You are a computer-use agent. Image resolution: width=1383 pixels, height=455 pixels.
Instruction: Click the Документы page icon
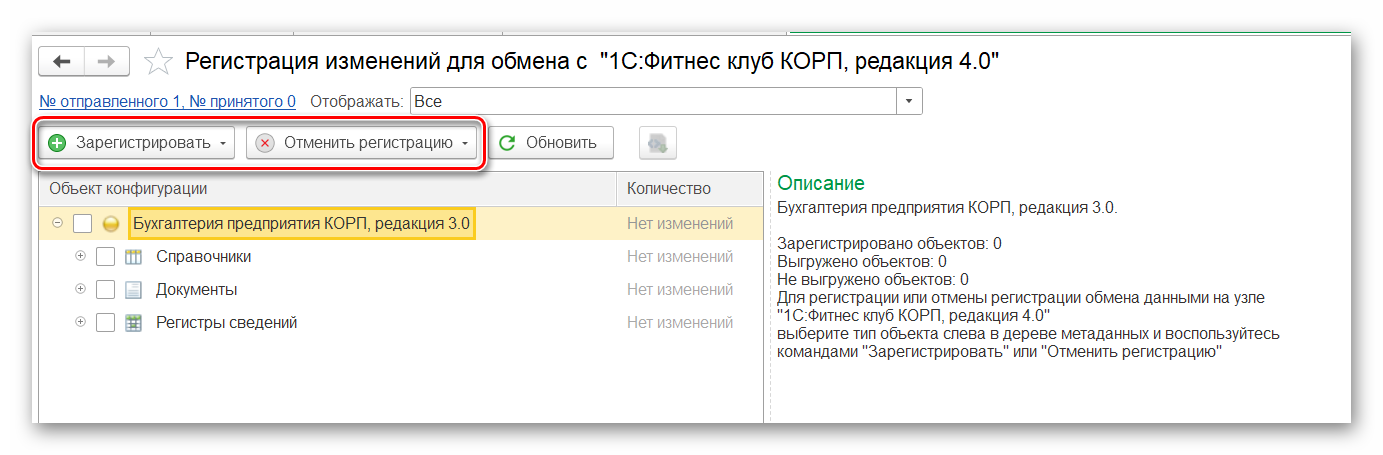click(x=133, y=290)
